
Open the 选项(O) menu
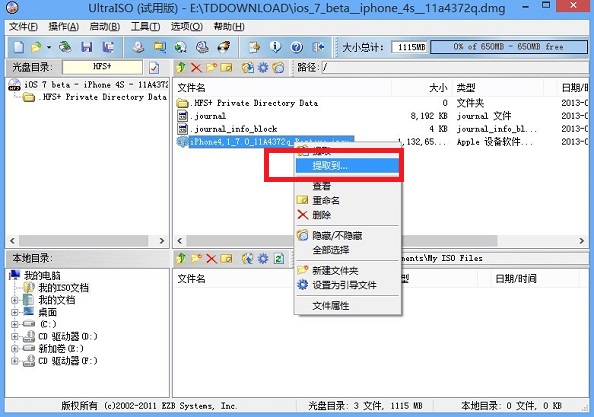pos(187,27)
